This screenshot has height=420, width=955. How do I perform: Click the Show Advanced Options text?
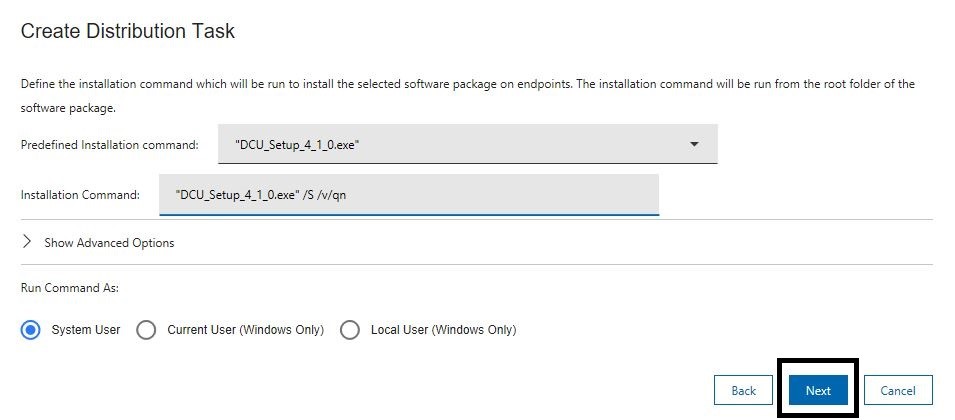(109, 243)
